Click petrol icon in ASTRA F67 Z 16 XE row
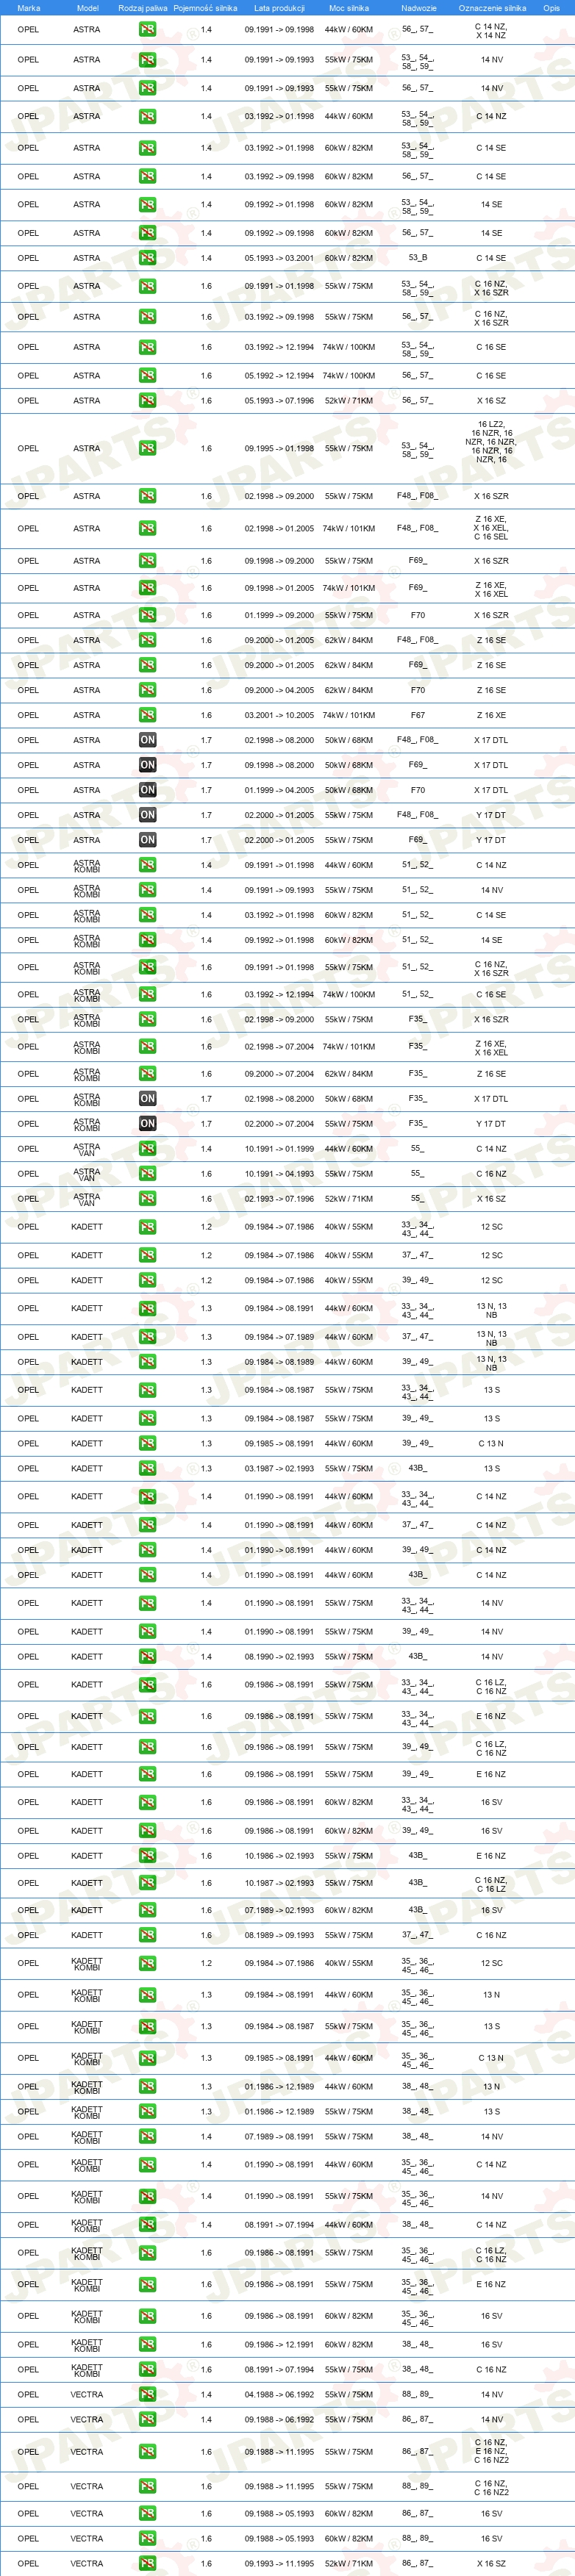The height and width of the screenshot is (2576, 575). (x=147, y=715)
